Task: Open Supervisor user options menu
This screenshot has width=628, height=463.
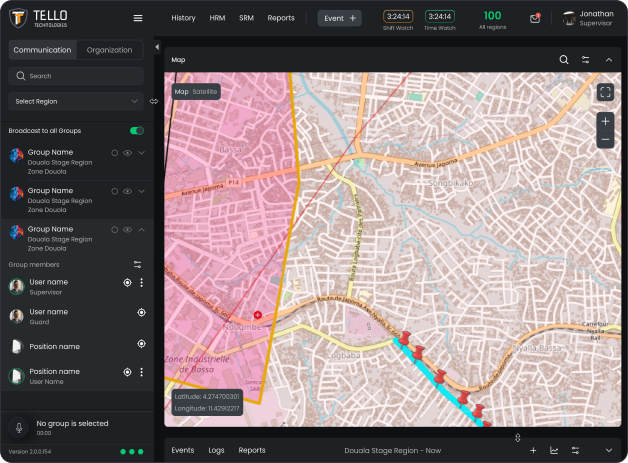Action: 141,282
